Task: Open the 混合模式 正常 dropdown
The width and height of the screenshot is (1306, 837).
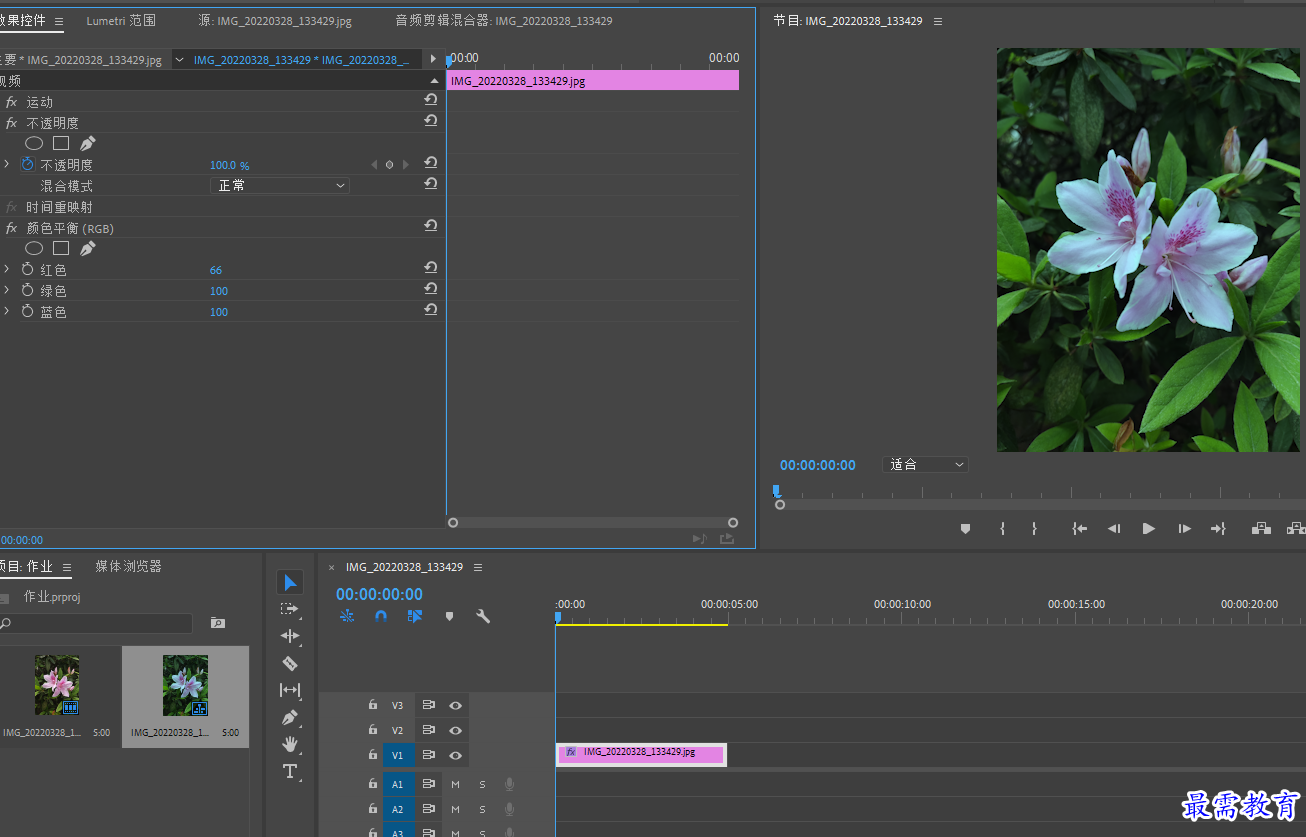Action: [x=280, y=186]
